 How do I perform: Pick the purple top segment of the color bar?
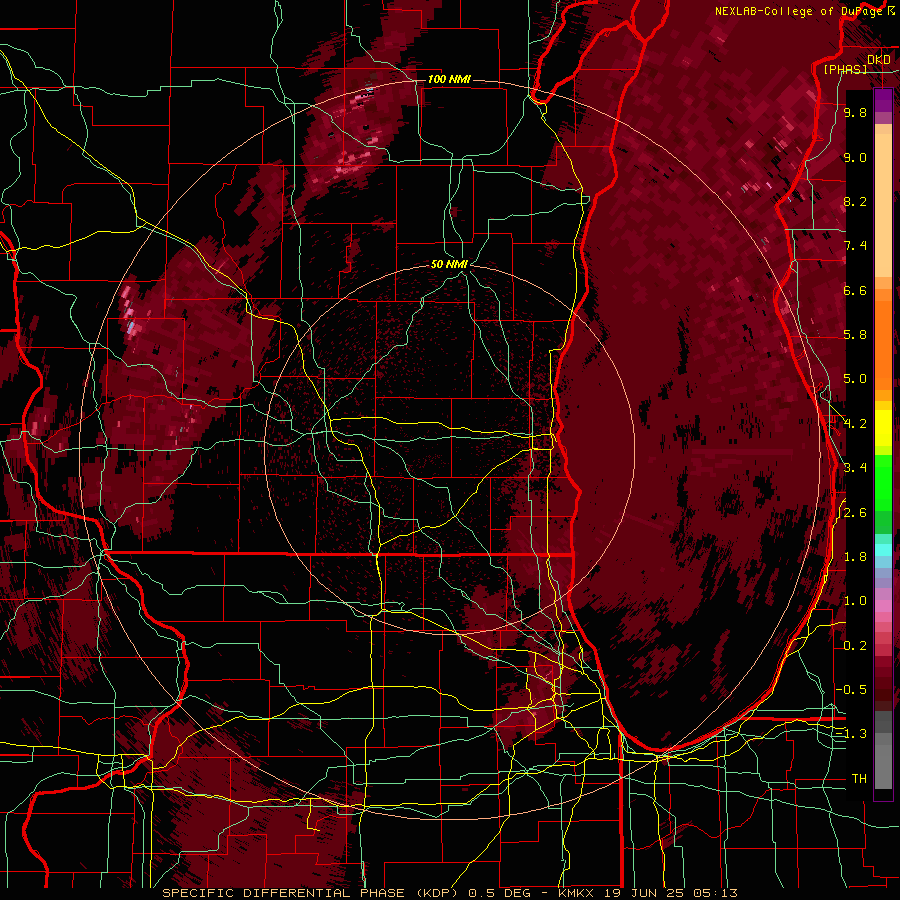[x=883, y=100]
